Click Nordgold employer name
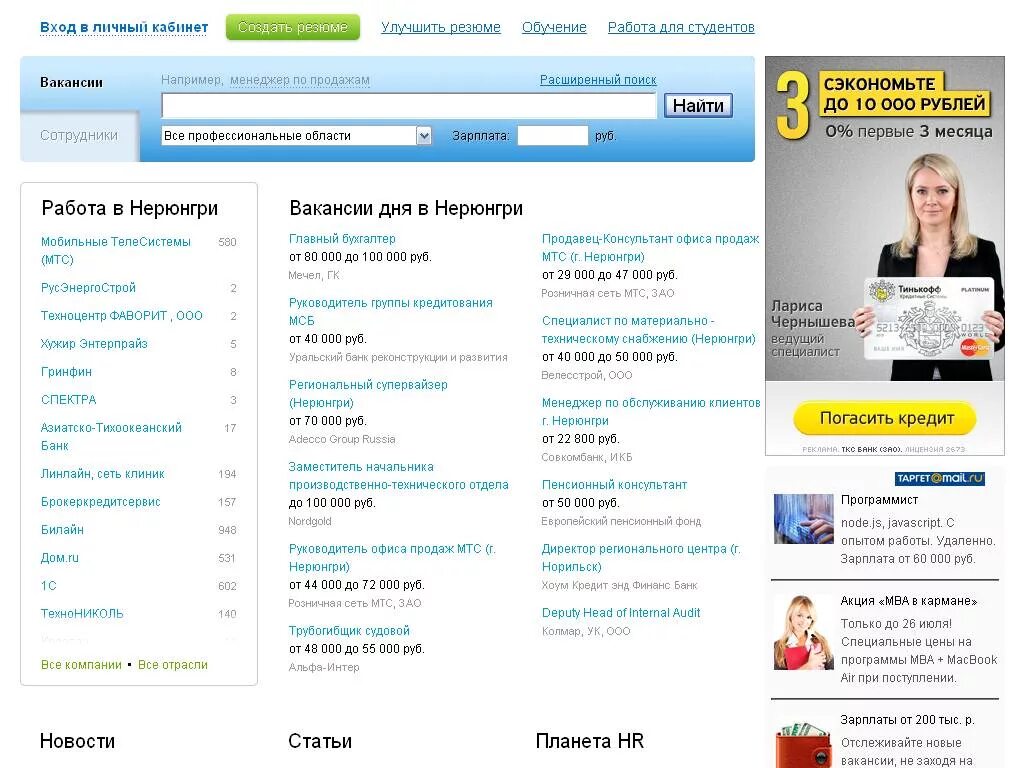The height and width of the screenshot is (768, 1024). click(x=310, y=522)
